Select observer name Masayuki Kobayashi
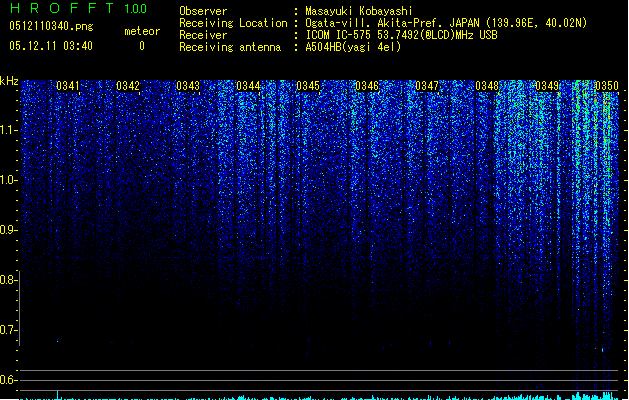629x400 pixels. [x=359, y=11]
